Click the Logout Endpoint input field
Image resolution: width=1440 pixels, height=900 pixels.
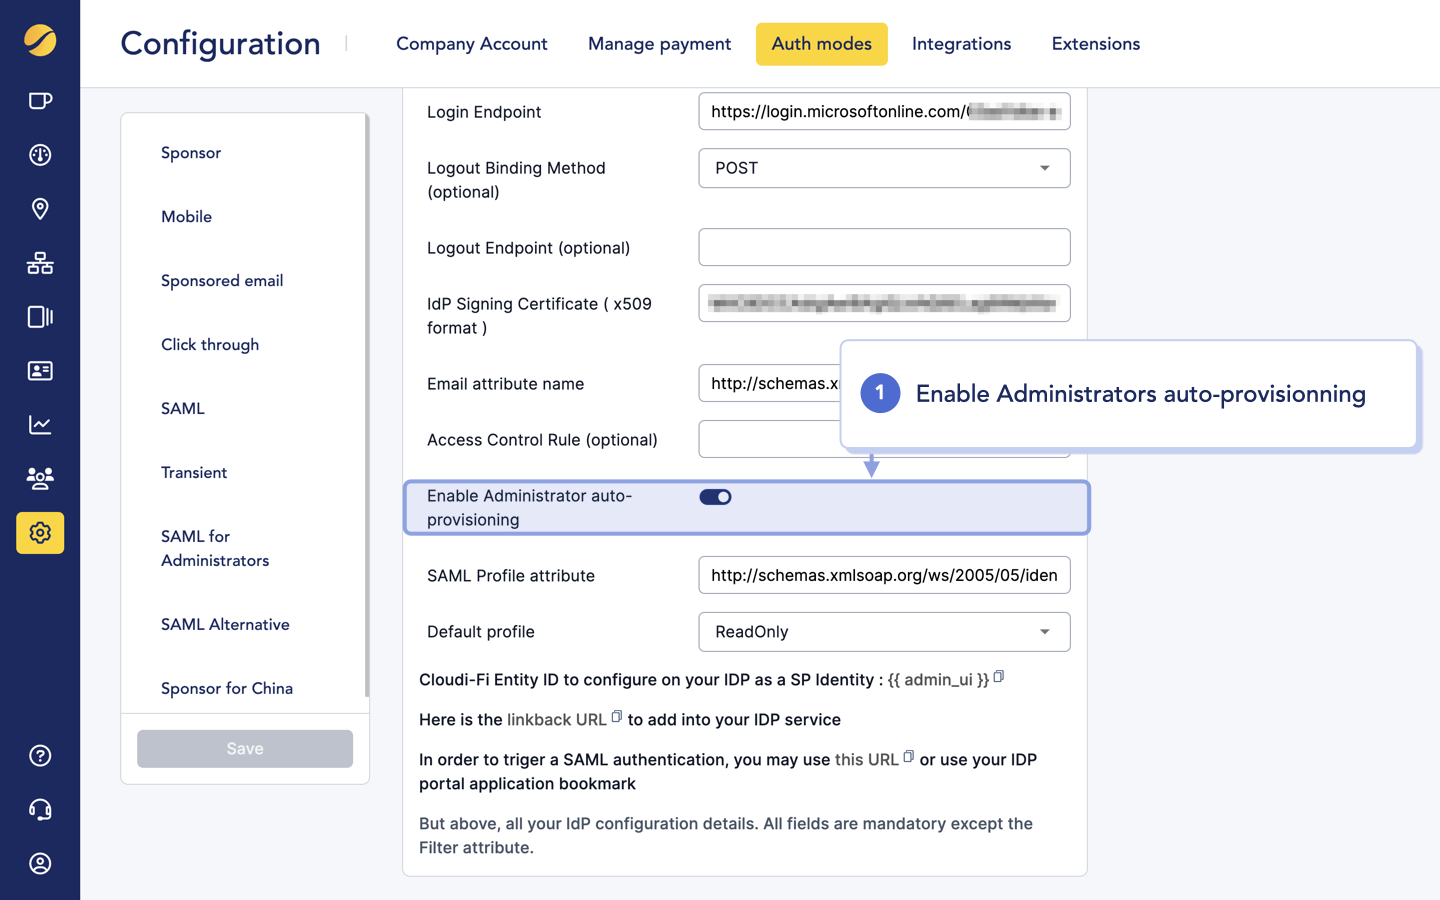884,247
